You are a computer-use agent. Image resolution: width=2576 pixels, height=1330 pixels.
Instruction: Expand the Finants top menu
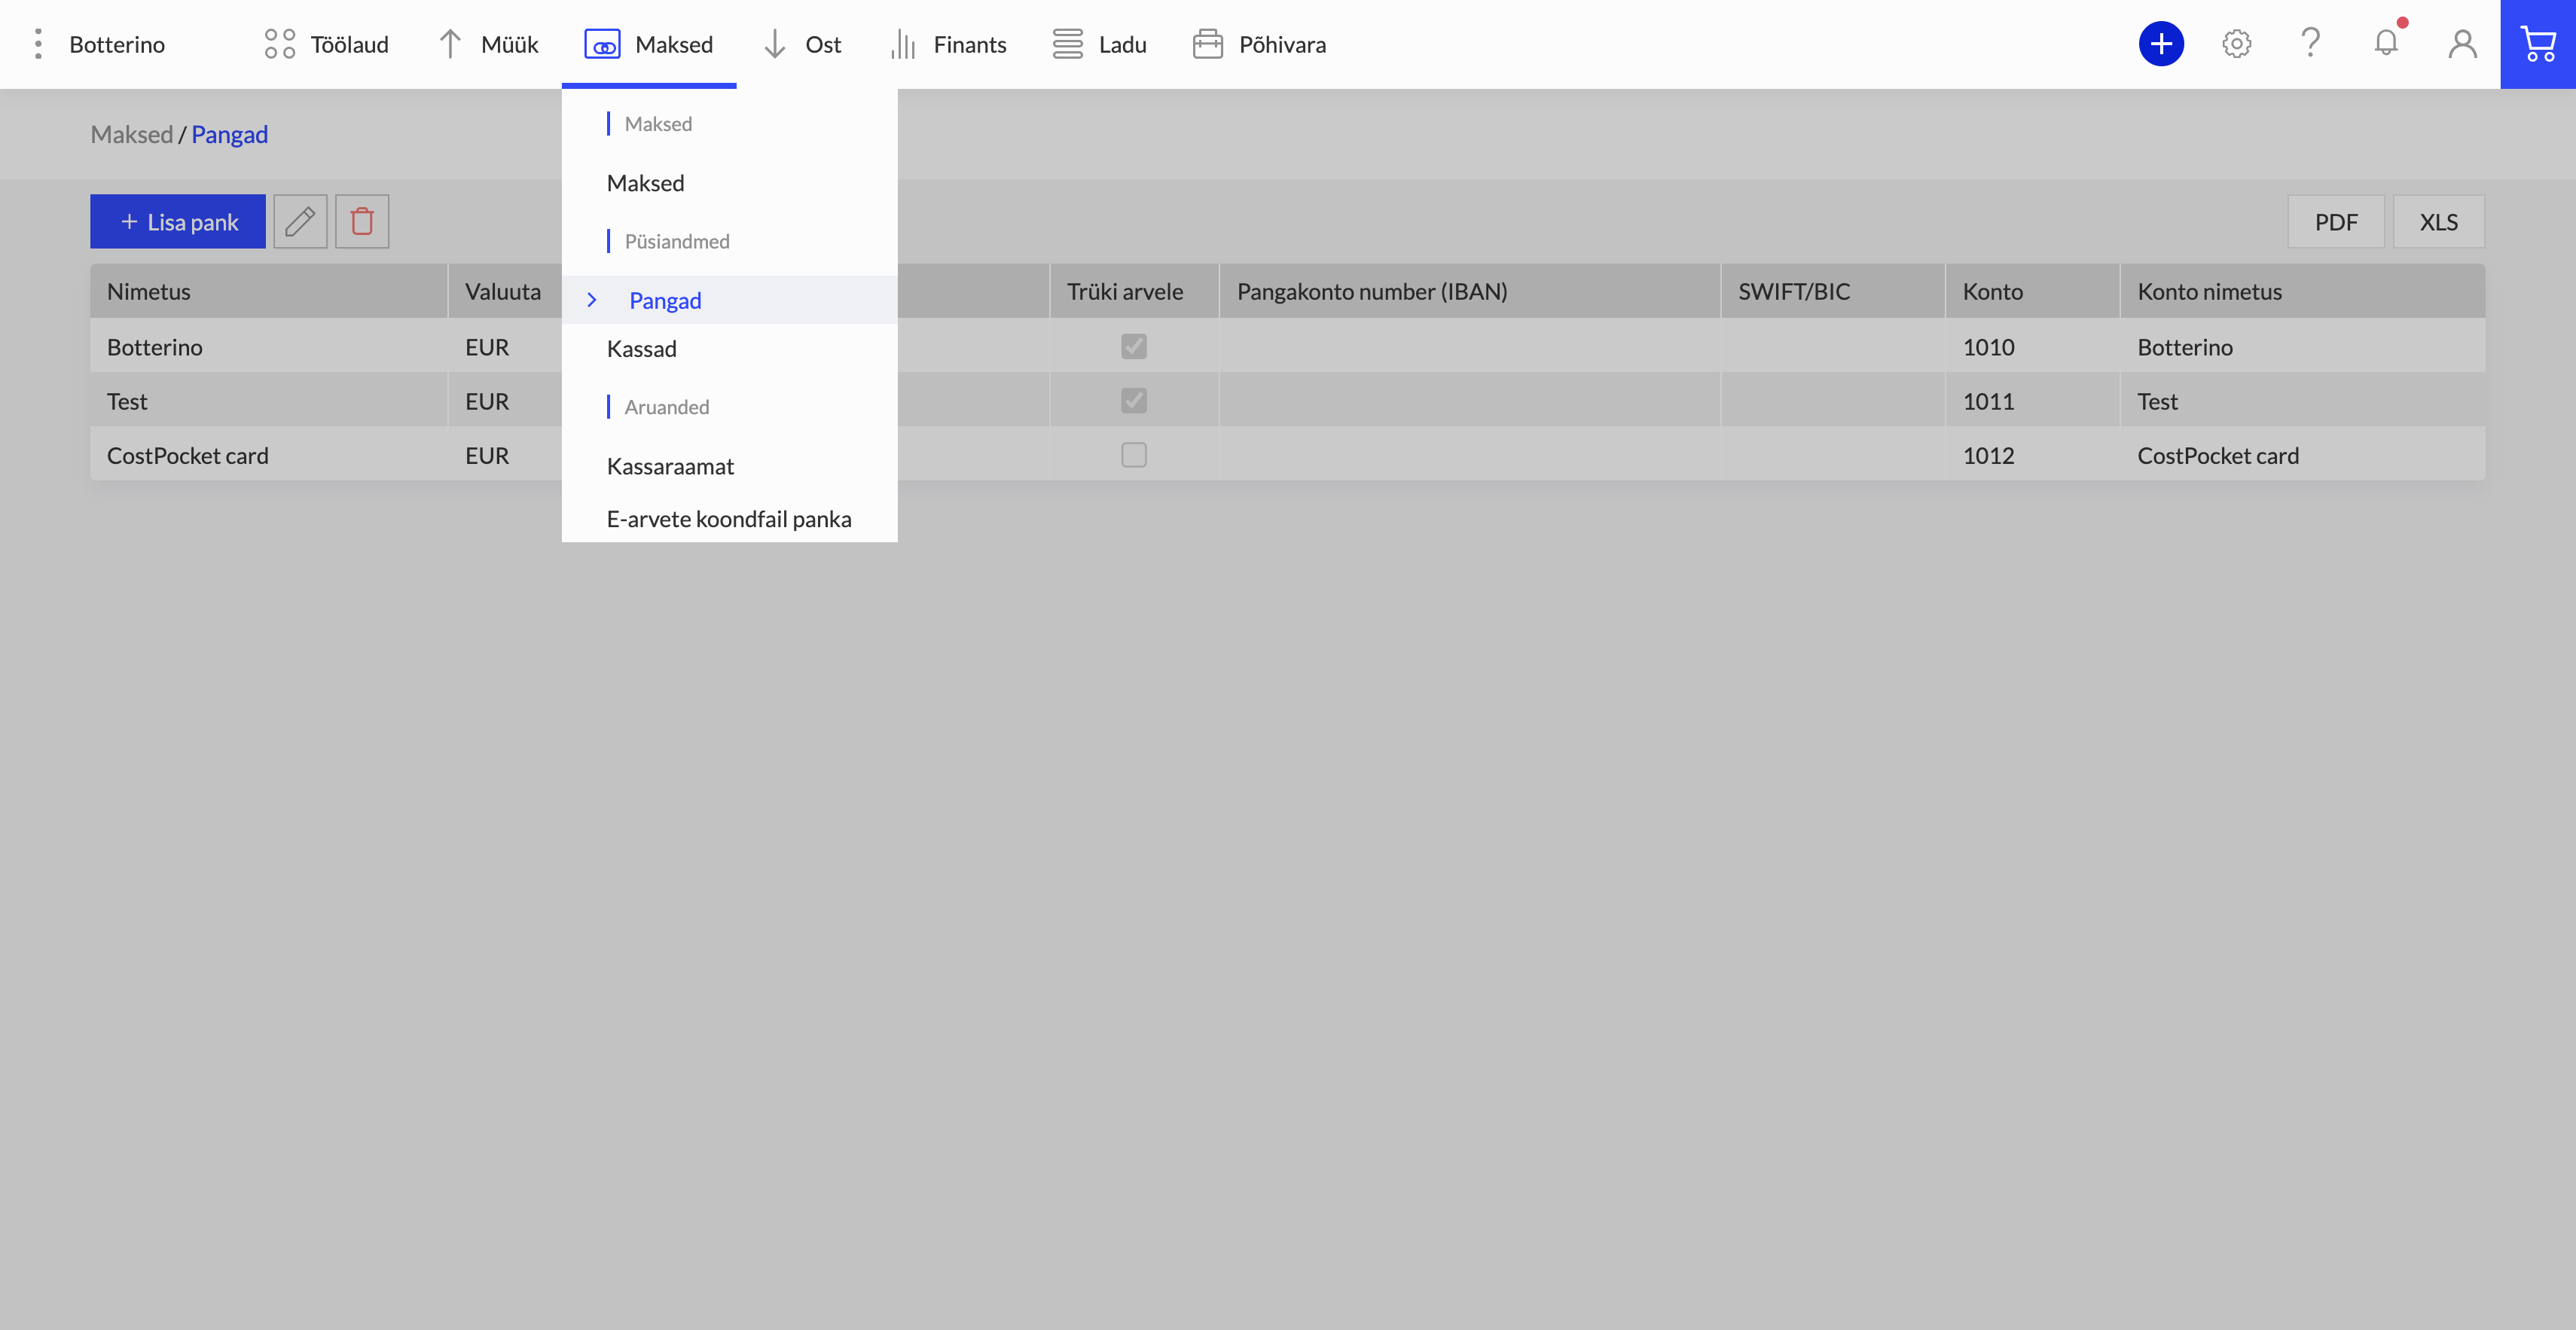[948, 44]
